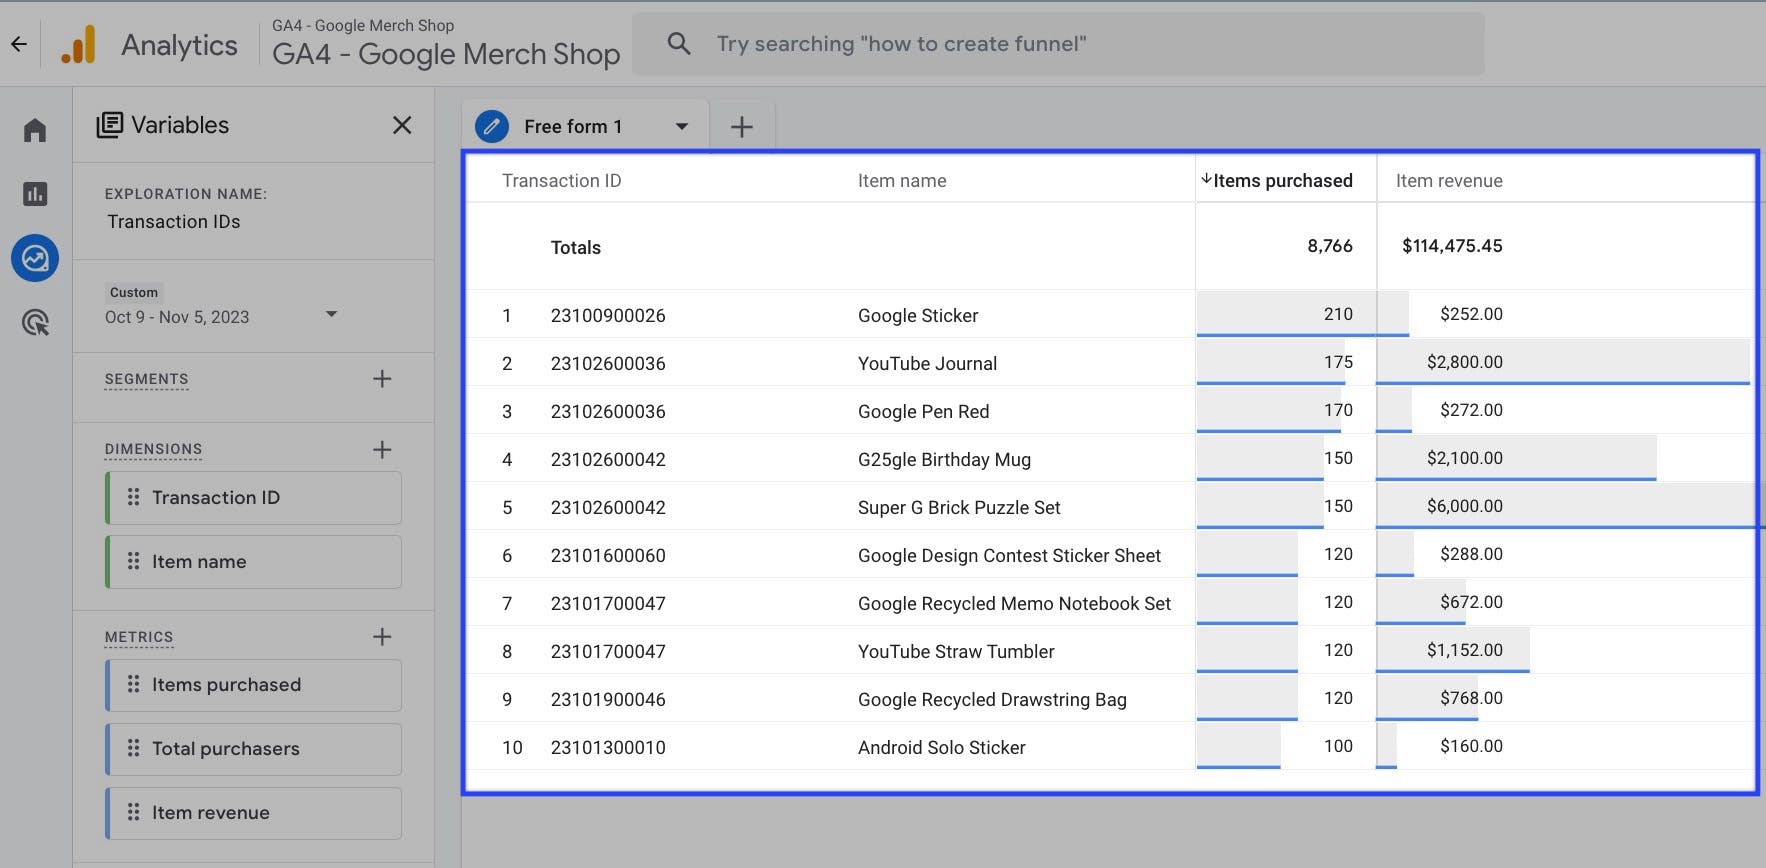Open the date range dropdown arrow

[331, 315]
